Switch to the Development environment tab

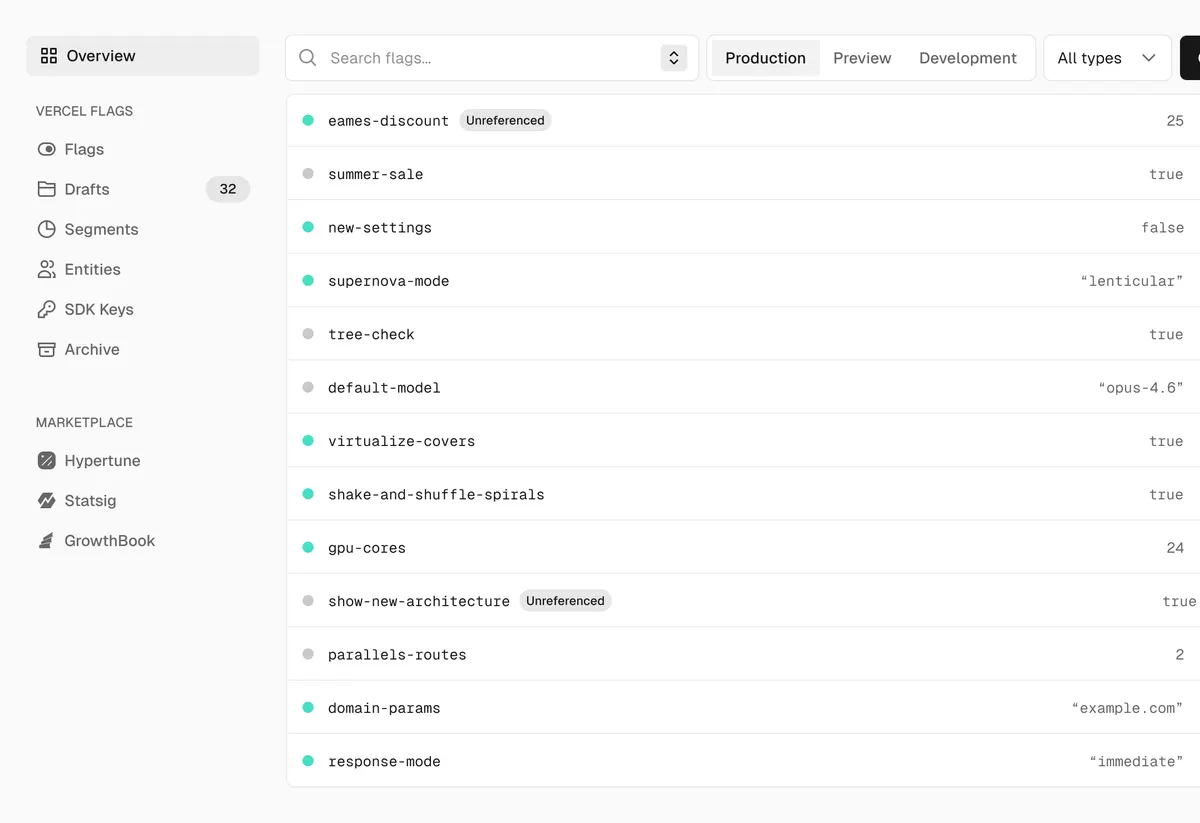click(968, 58)
